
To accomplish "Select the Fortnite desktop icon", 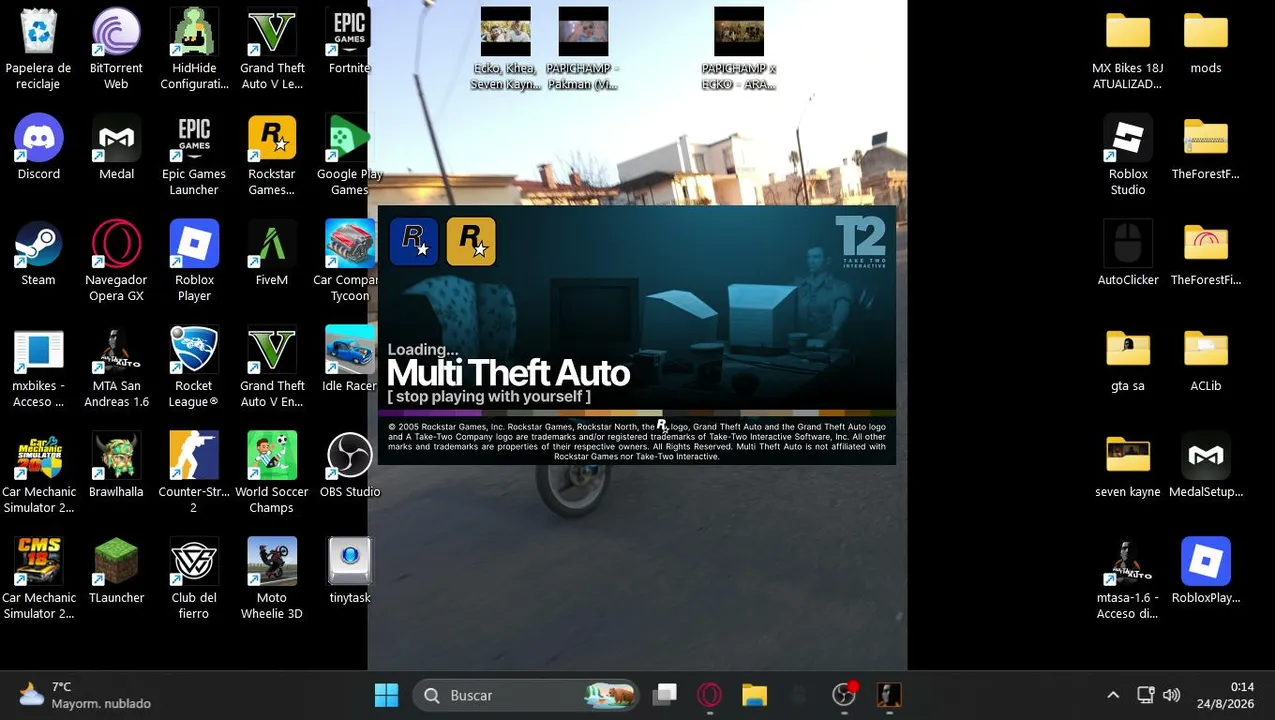I will [349, 41].
